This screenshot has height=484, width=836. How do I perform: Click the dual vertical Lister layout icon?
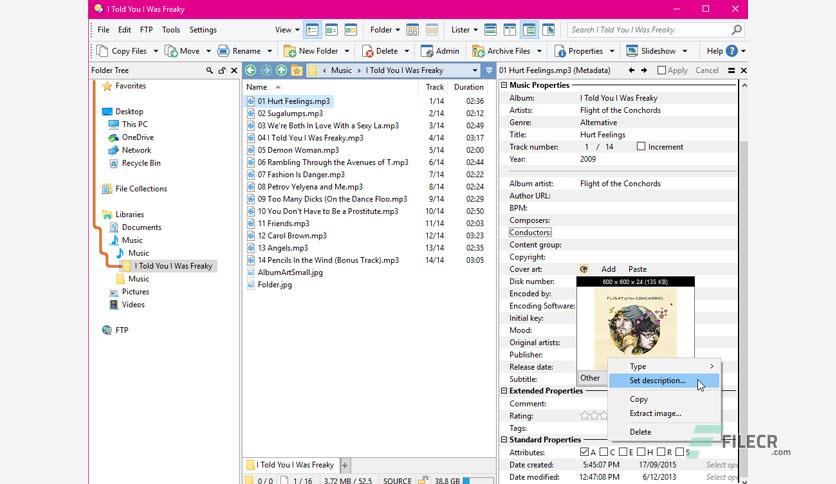(510, 30)
